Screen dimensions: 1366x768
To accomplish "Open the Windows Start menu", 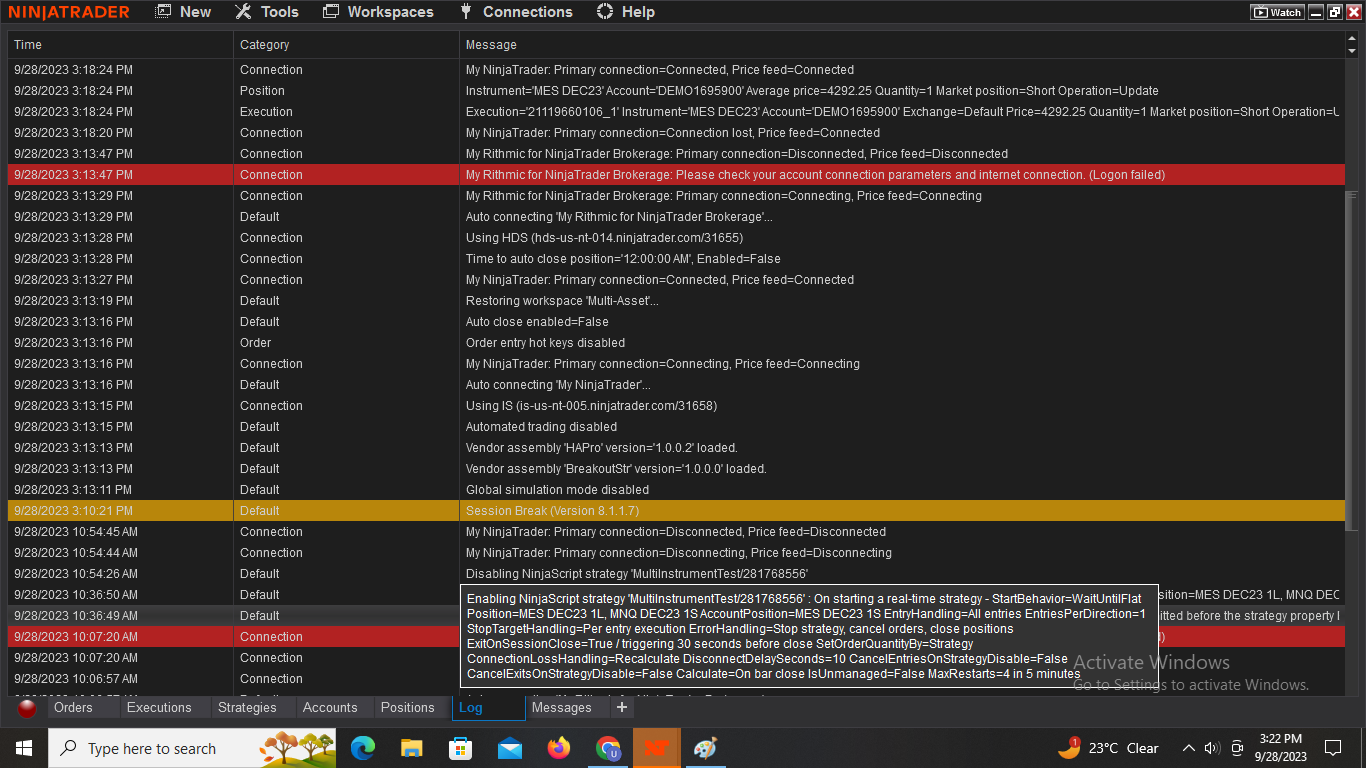I will tap(23, 748).
